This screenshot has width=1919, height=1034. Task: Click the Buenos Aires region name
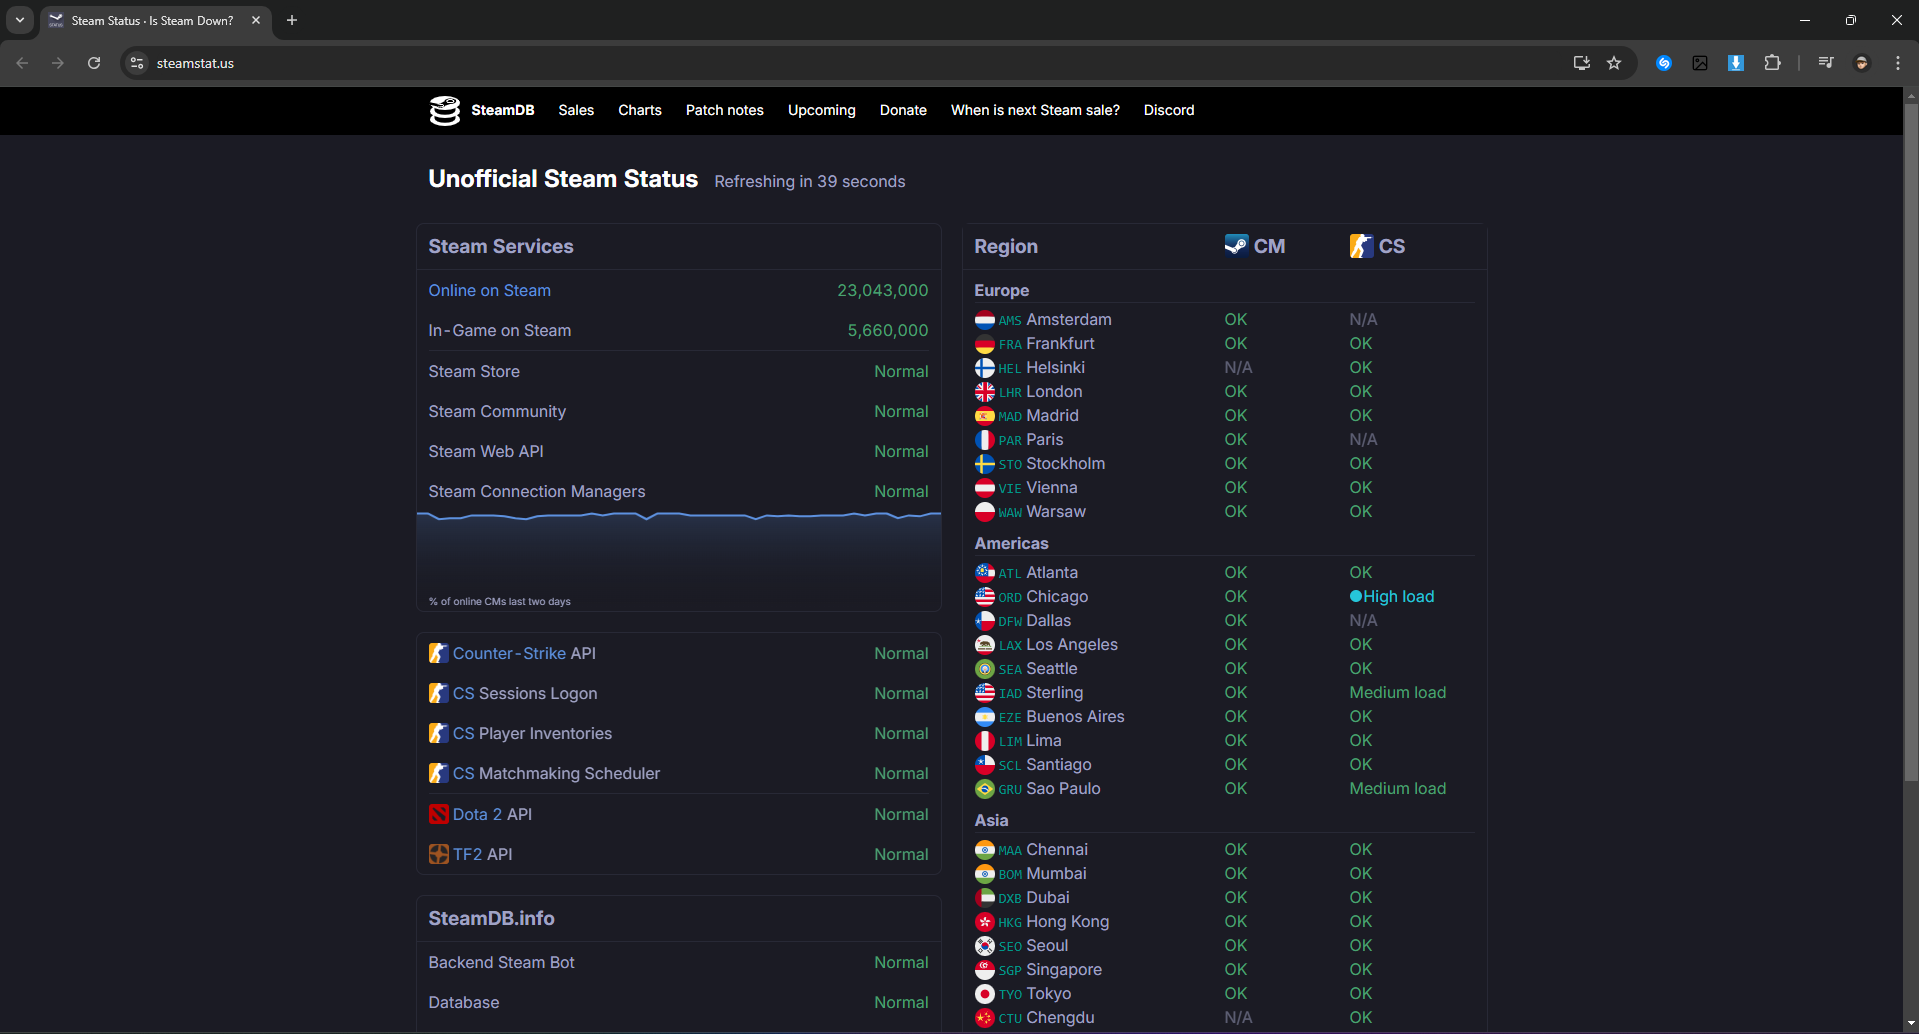click(1075, 717)
